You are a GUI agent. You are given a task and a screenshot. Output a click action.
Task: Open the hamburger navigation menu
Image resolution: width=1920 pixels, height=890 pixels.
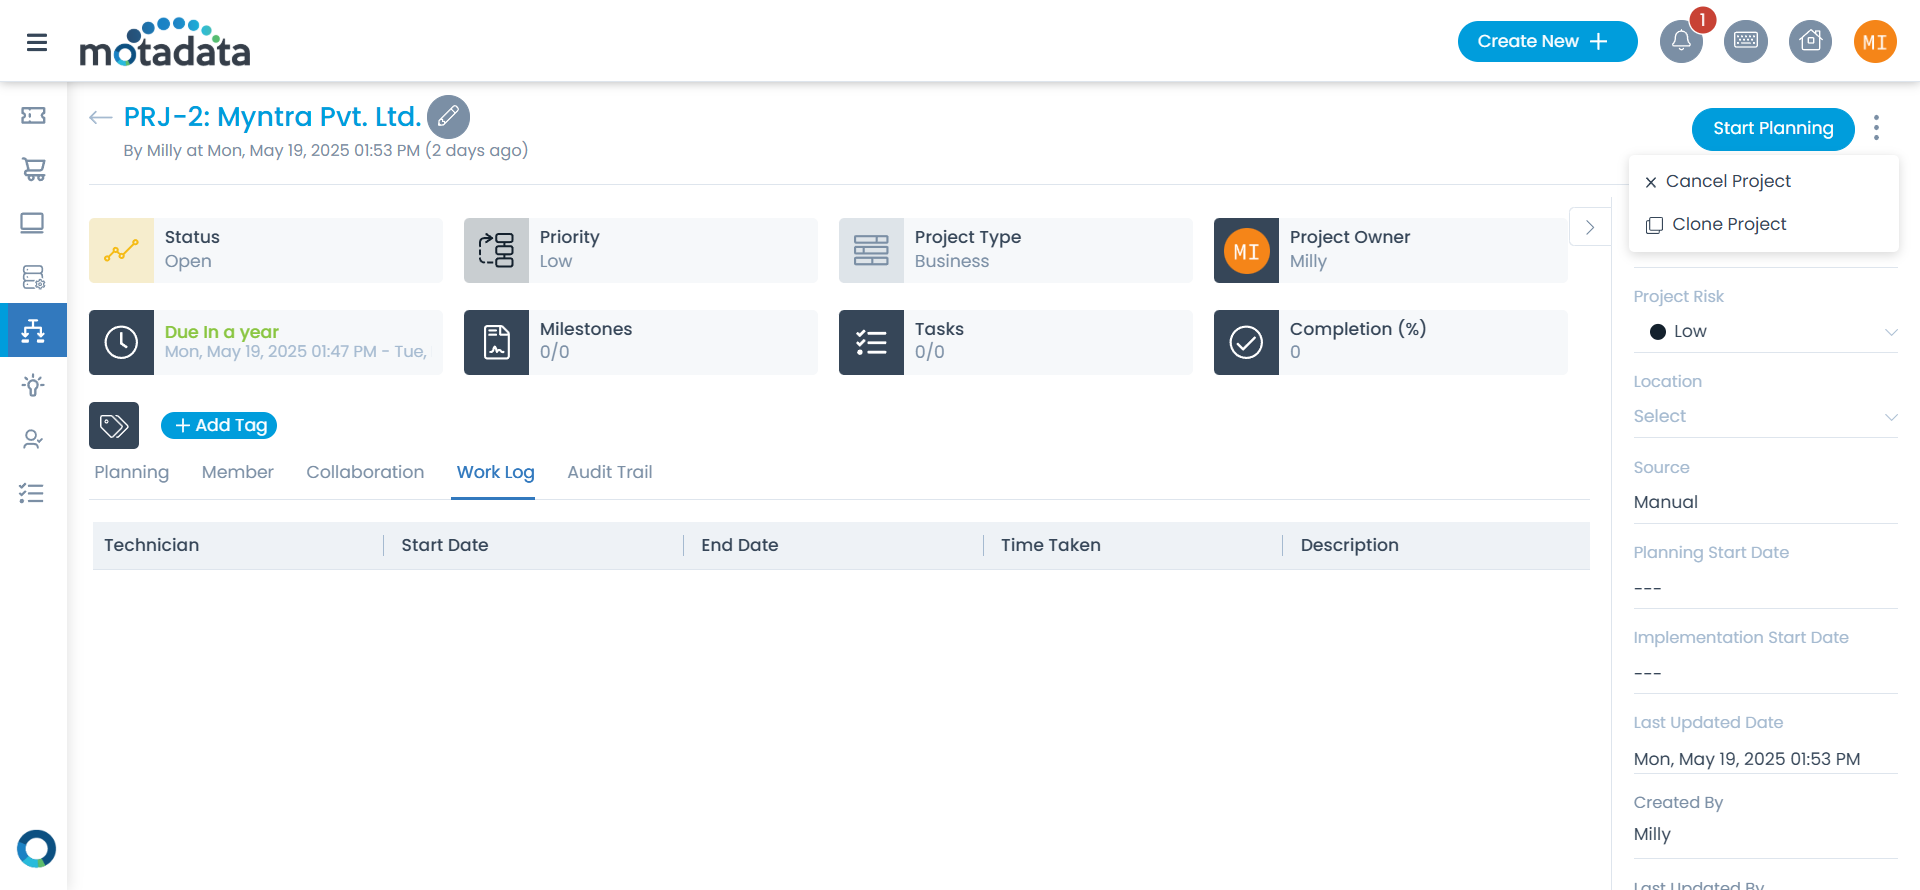37,42
